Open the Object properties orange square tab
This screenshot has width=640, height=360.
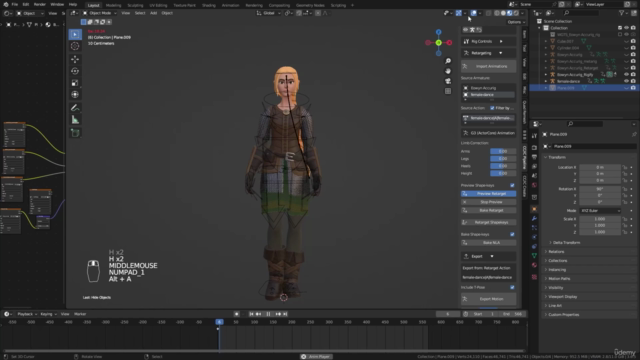click(534, 209)
